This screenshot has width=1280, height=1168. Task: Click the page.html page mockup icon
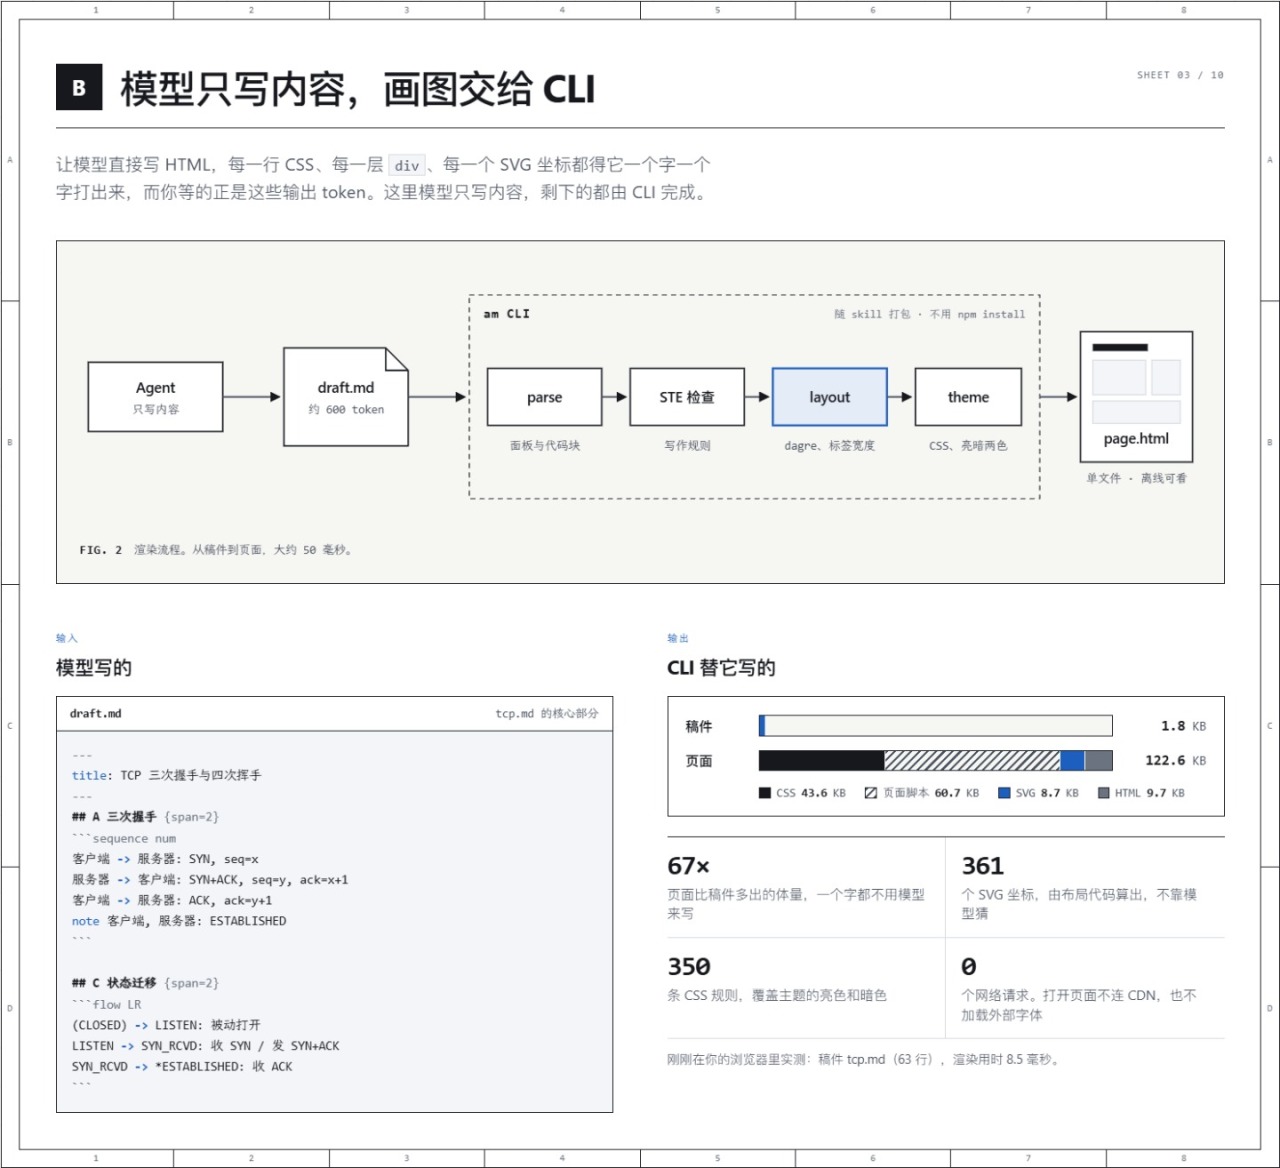pyautogui.click(x=1136, y=396)
